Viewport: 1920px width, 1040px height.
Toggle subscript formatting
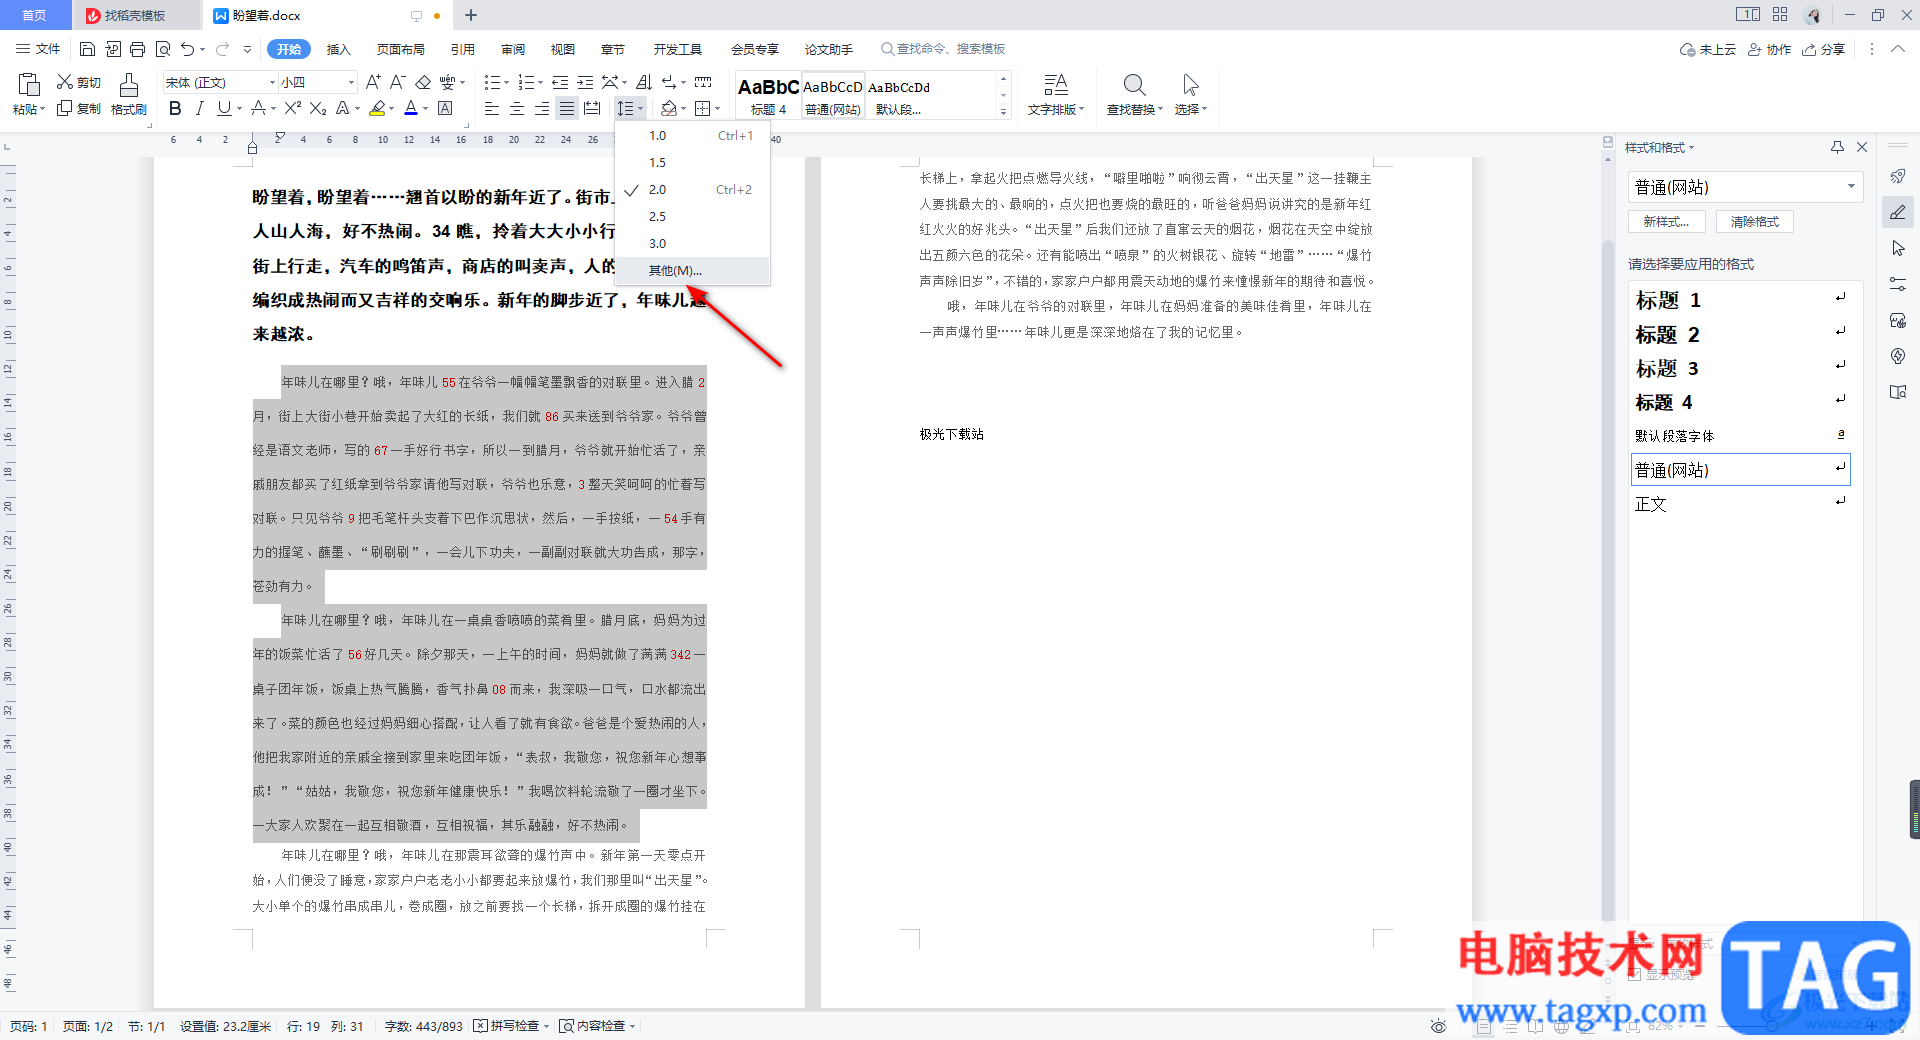(x=318, y=108)
